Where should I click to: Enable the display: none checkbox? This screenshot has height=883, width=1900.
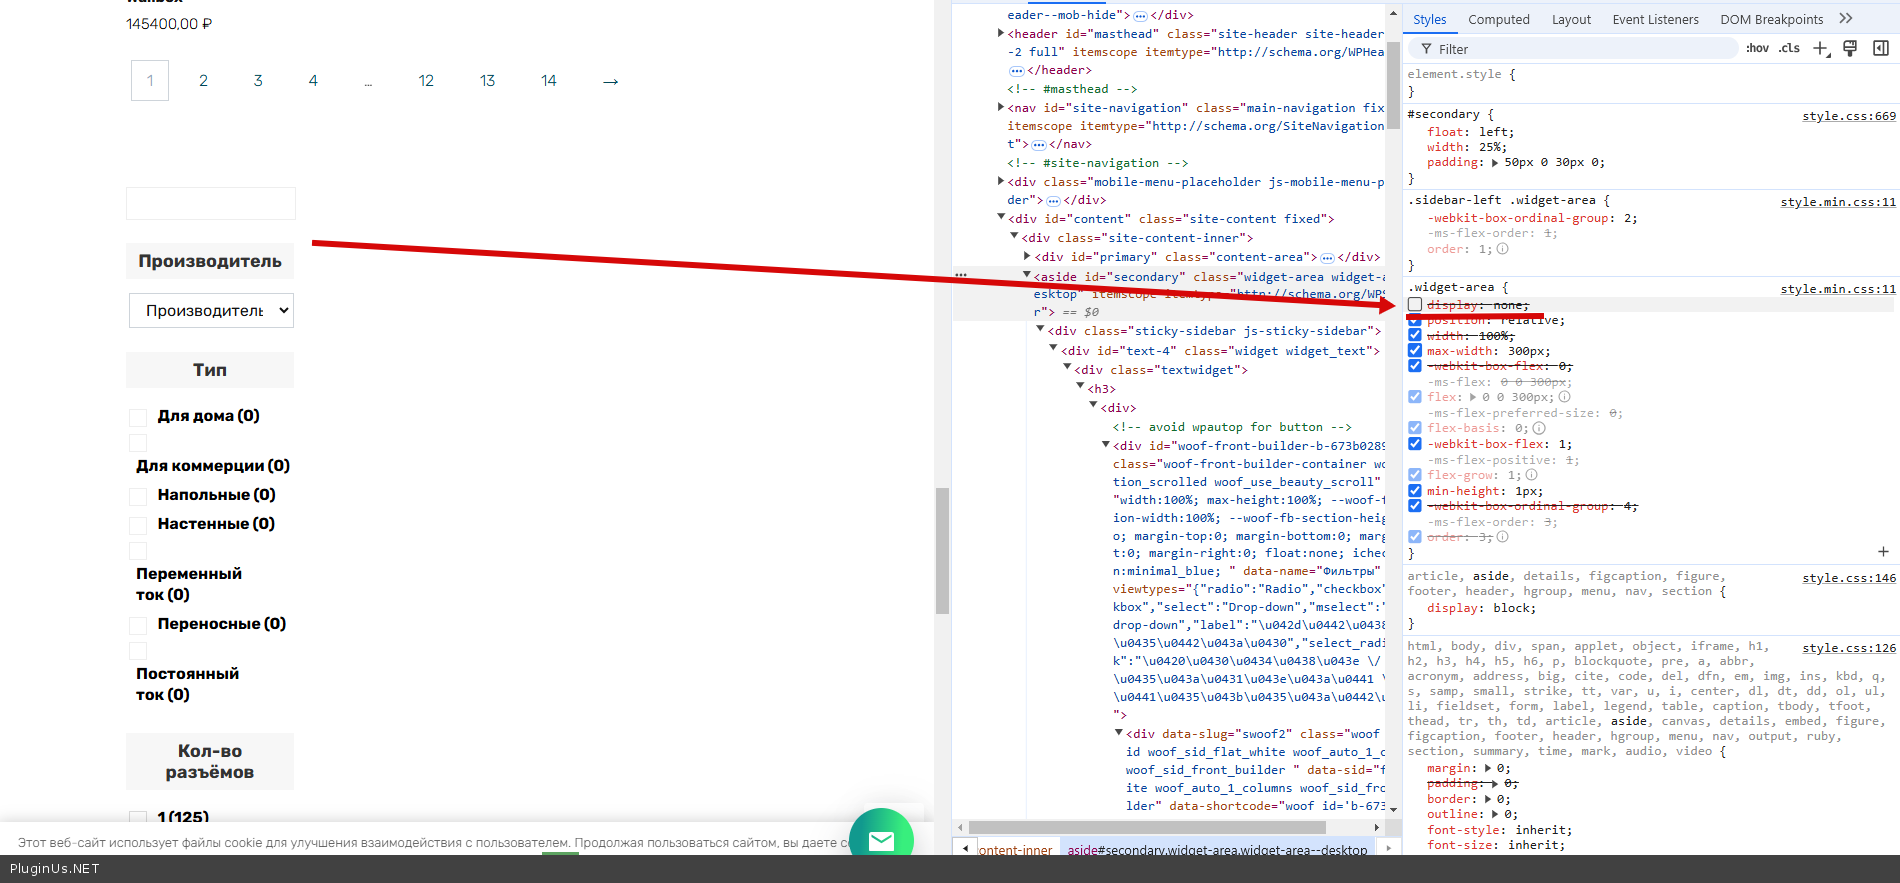[x=1415, y=305]
